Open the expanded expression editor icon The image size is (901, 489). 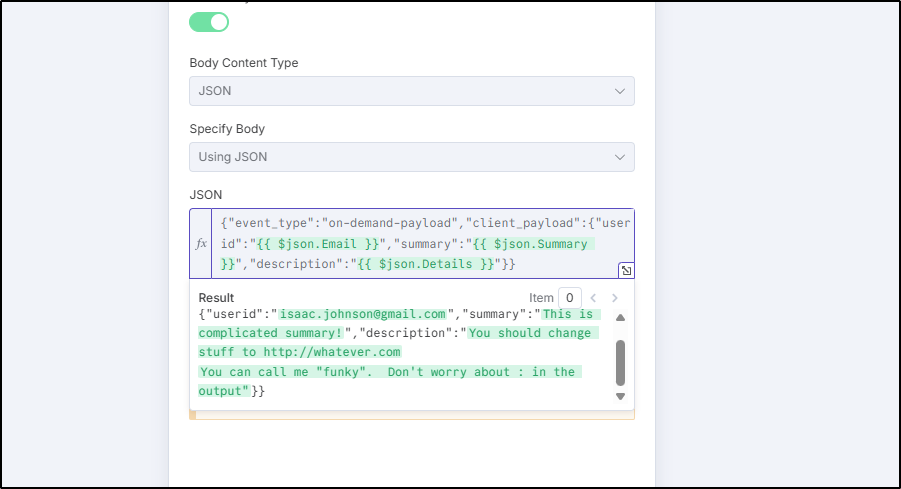tap(626, 271)
